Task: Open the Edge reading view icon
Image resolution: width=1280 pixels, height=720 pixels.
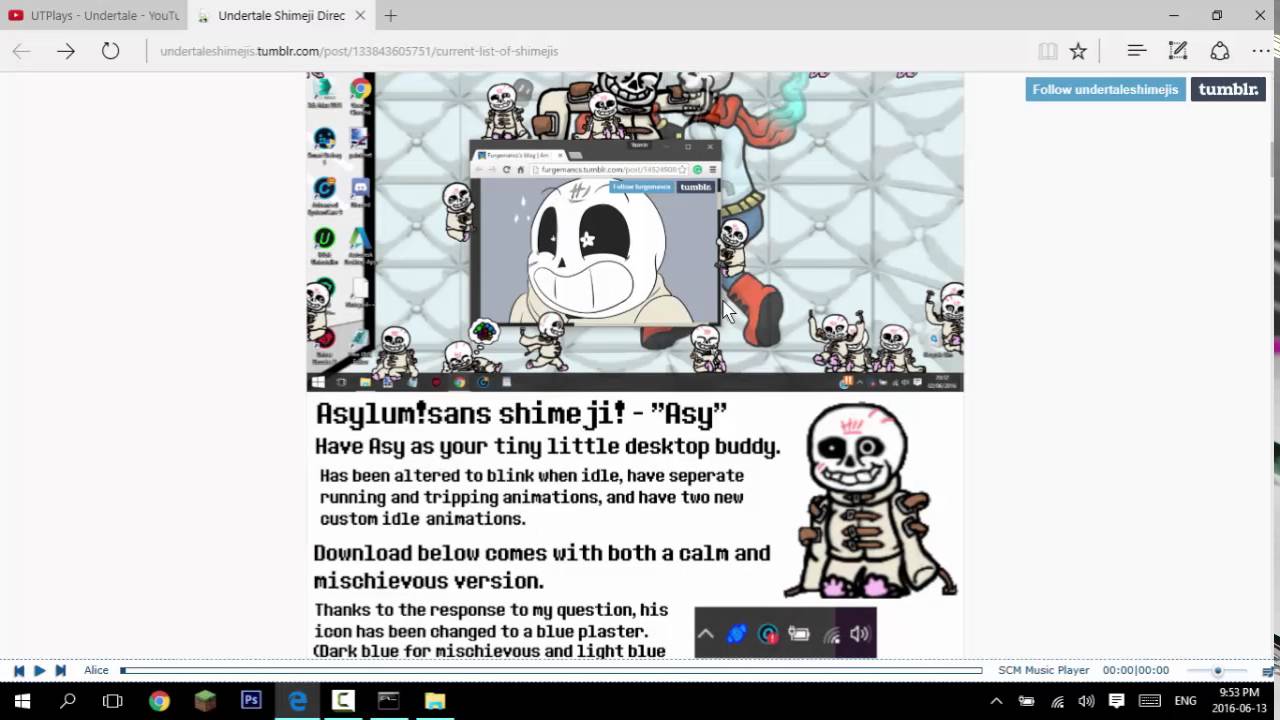Action: click(1047, 51)
